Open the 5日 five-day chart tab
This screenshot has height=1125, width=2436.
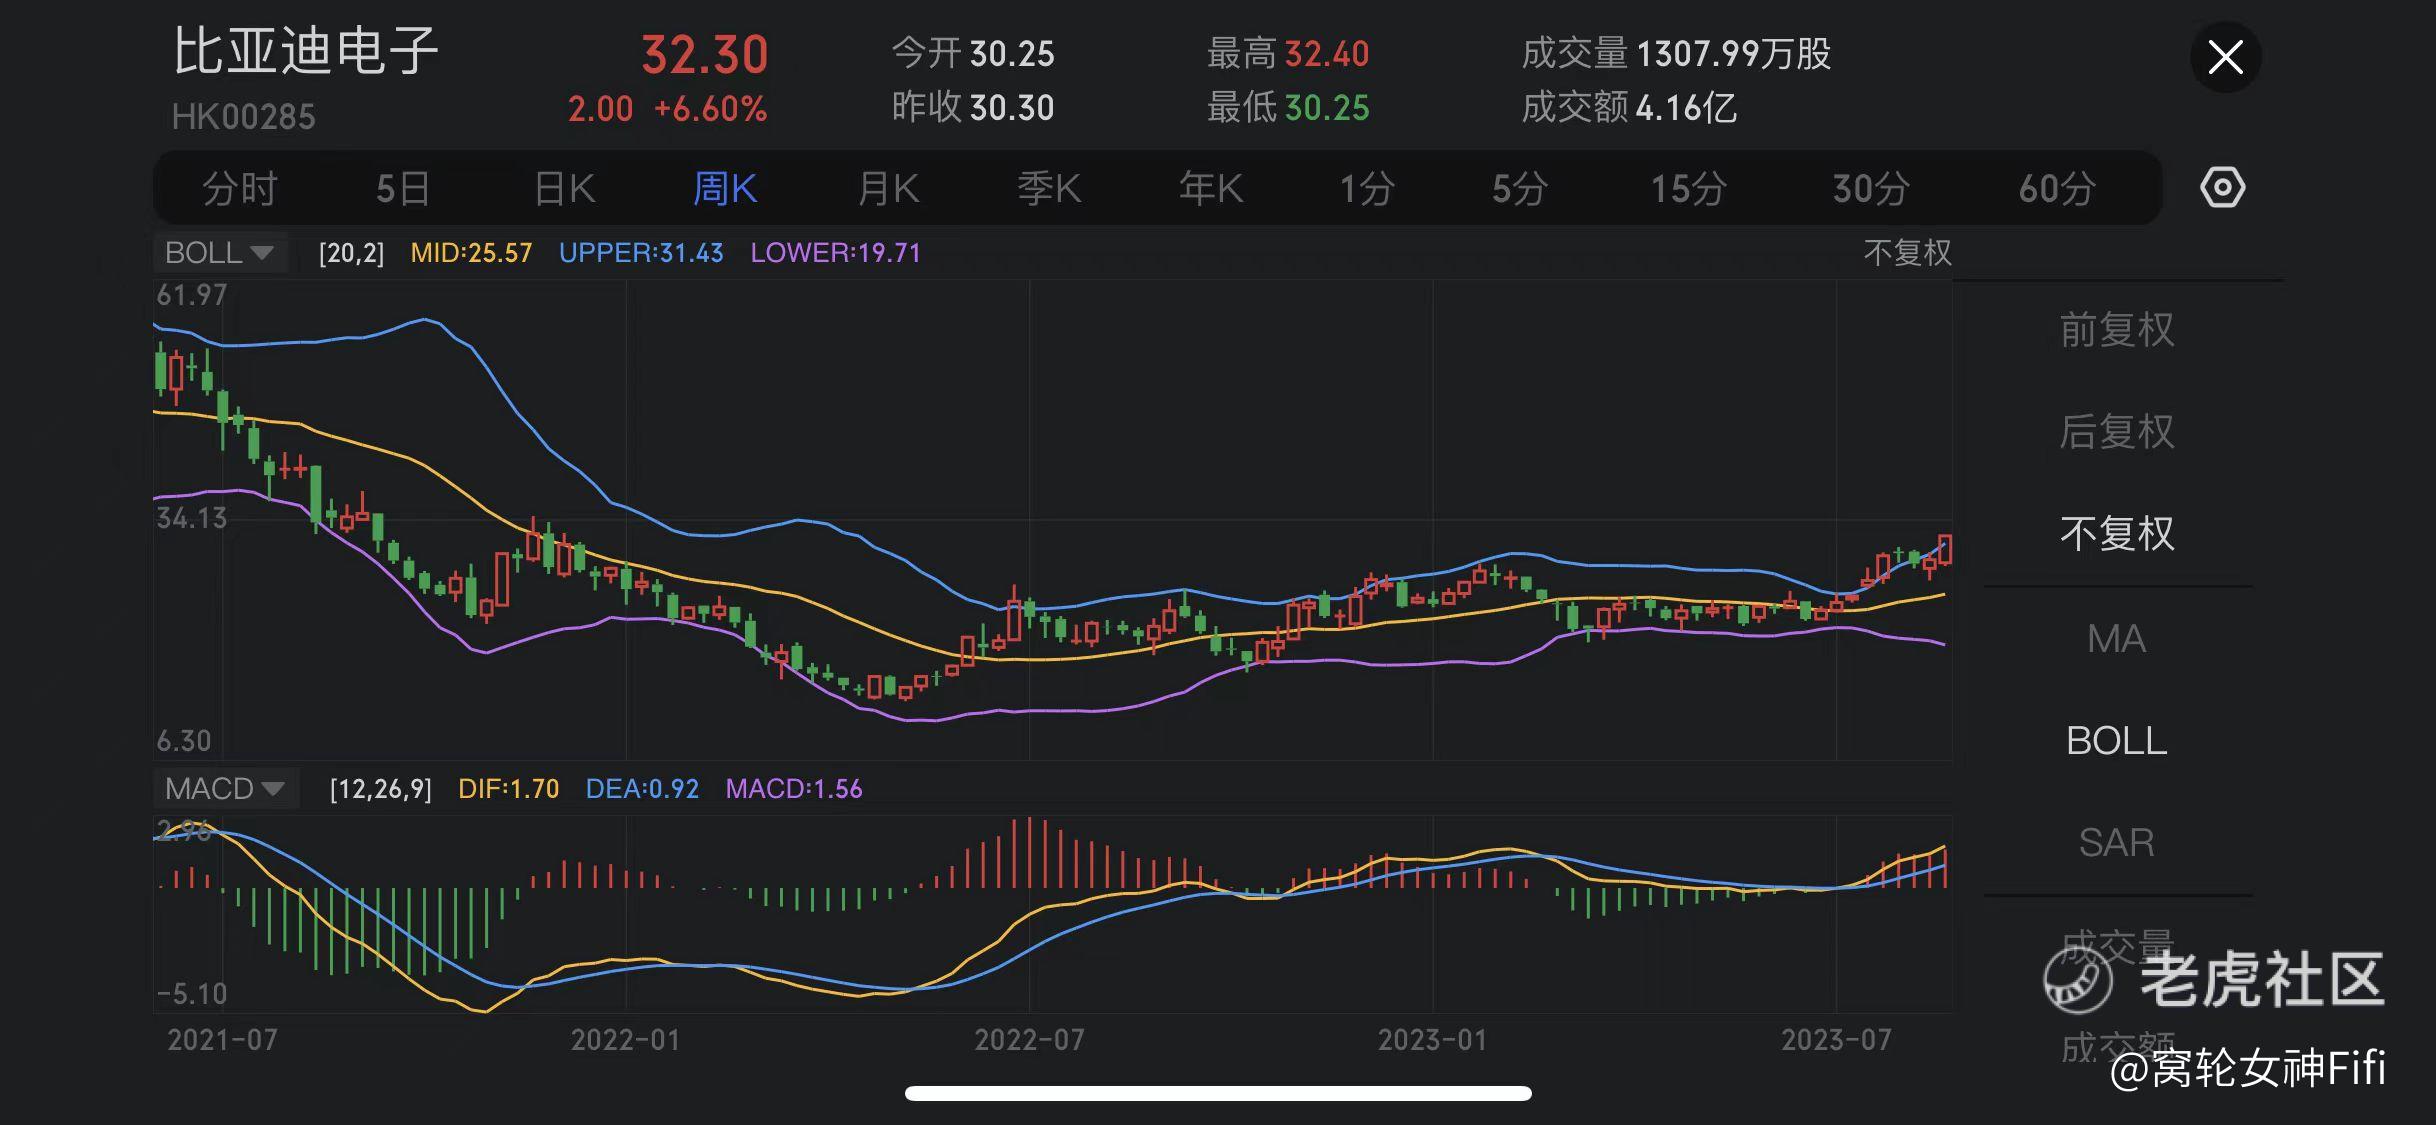pos(402,188)
